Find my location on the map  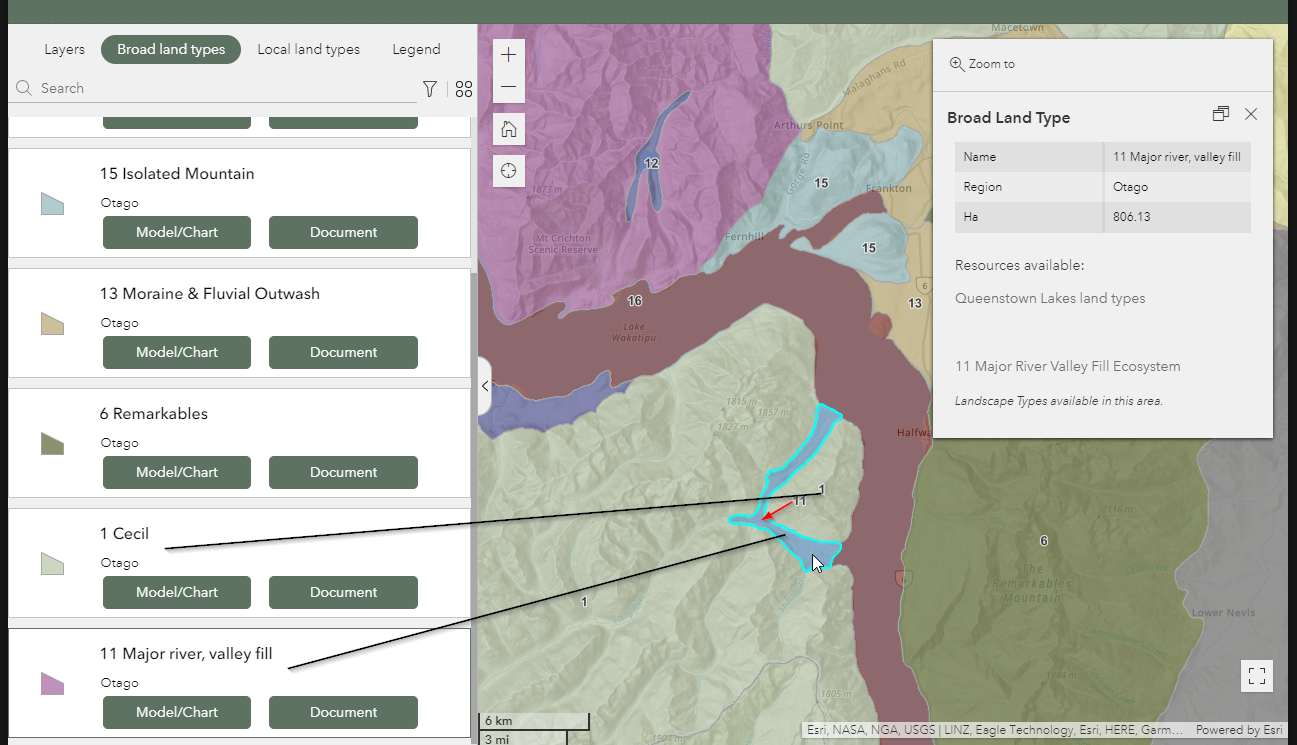click(509, 170)
